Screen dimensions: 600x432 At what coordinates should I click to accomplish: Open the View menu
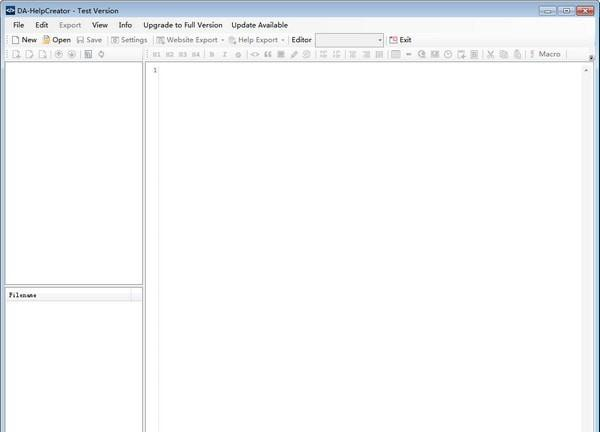click(100, 25)
